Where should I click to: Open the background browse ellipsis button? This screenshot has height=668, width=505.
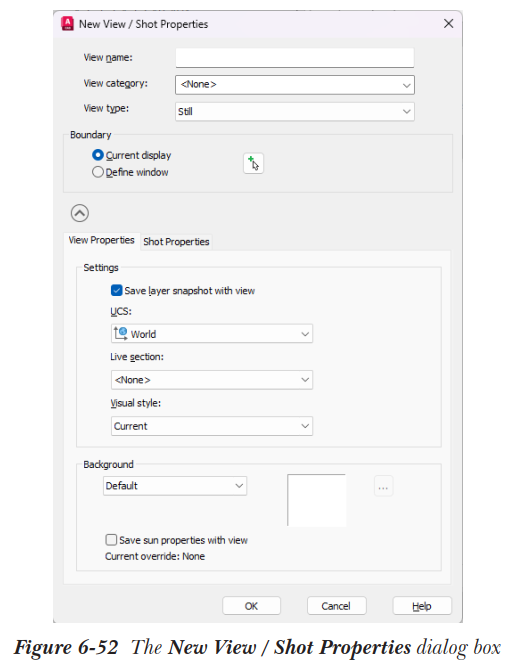tap(384, 486)
